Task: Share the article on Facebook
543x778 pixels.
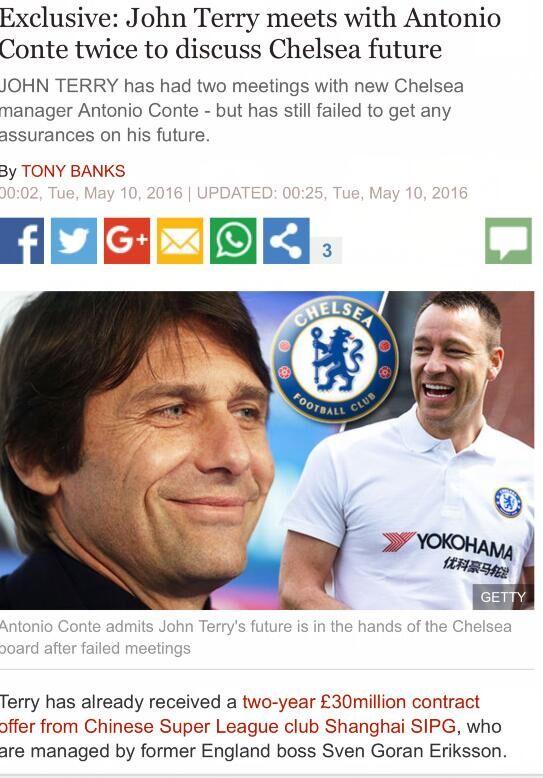Action: click(22, 241)
